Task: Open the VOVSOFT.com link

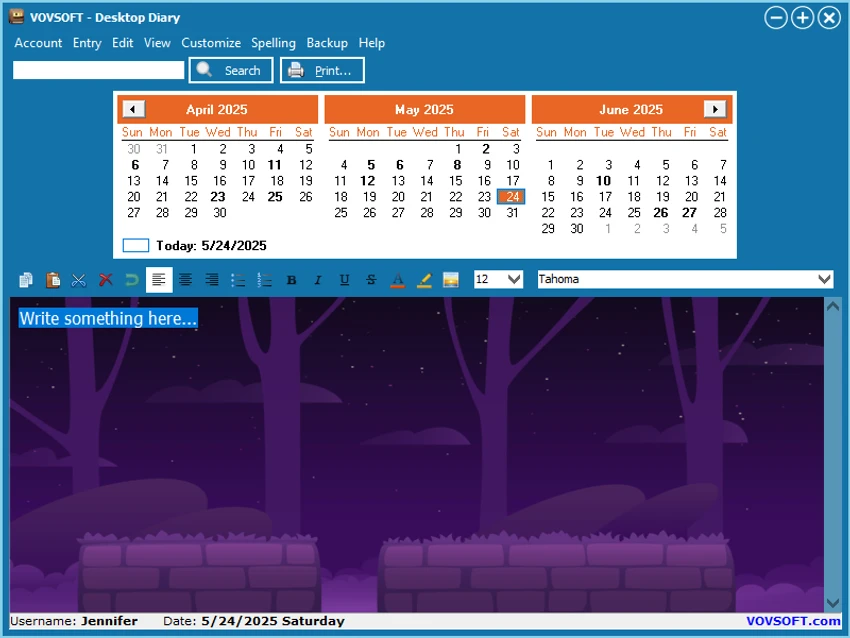Action: [793, 621]
